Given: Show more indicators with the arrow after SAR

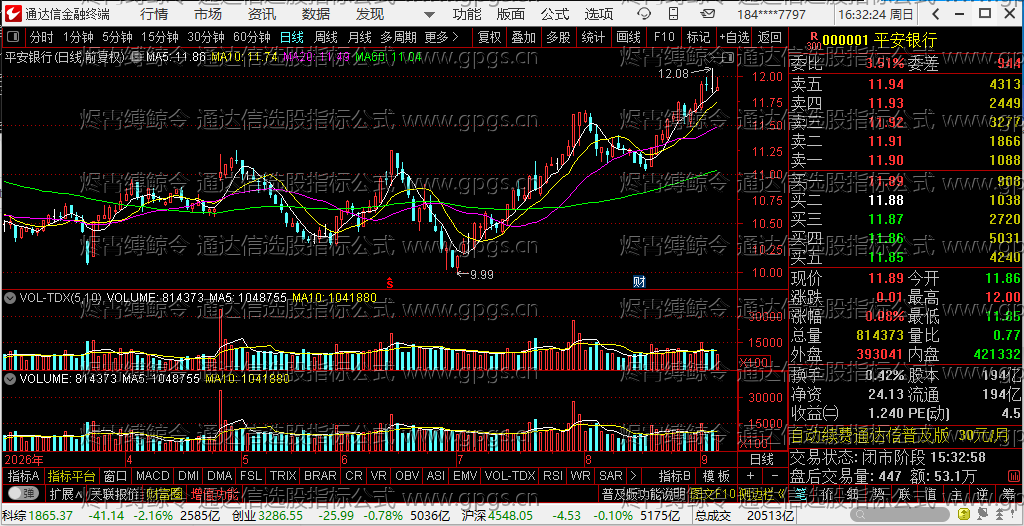Looking at the screenshot, I should coord(632,476).
